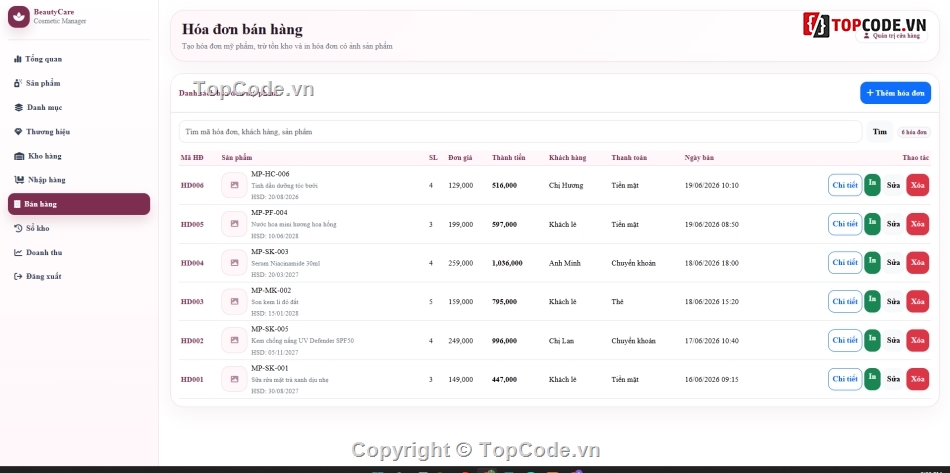The width and height of the screenshot is (950, 473).
Task: Click the Tìm search button
Action: tap(880, 131)
